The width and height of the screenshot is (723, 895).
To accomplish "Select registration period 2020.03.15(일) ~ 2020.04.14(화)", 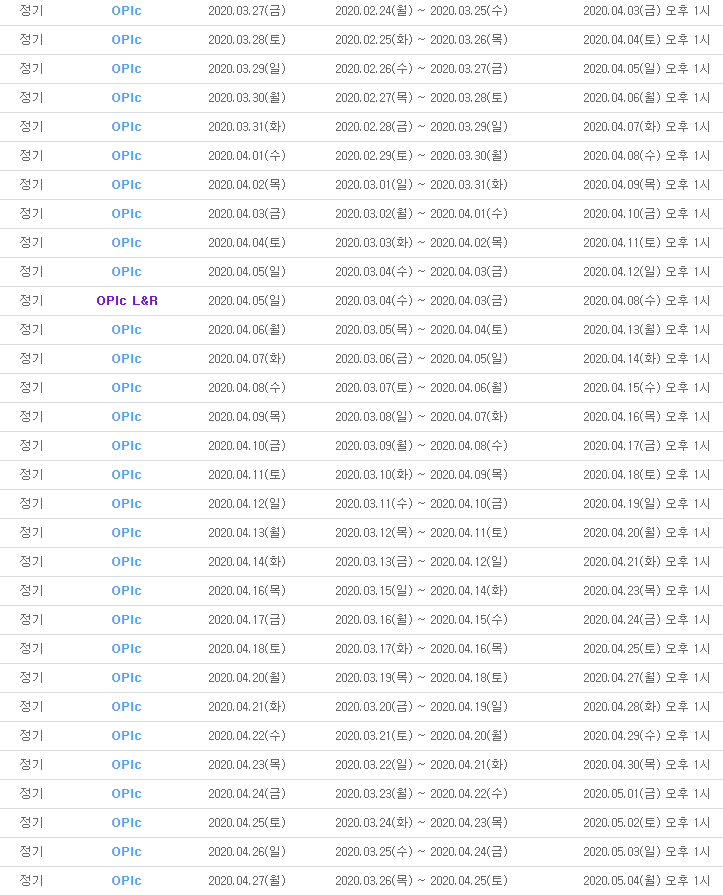I will click(421, 591).
